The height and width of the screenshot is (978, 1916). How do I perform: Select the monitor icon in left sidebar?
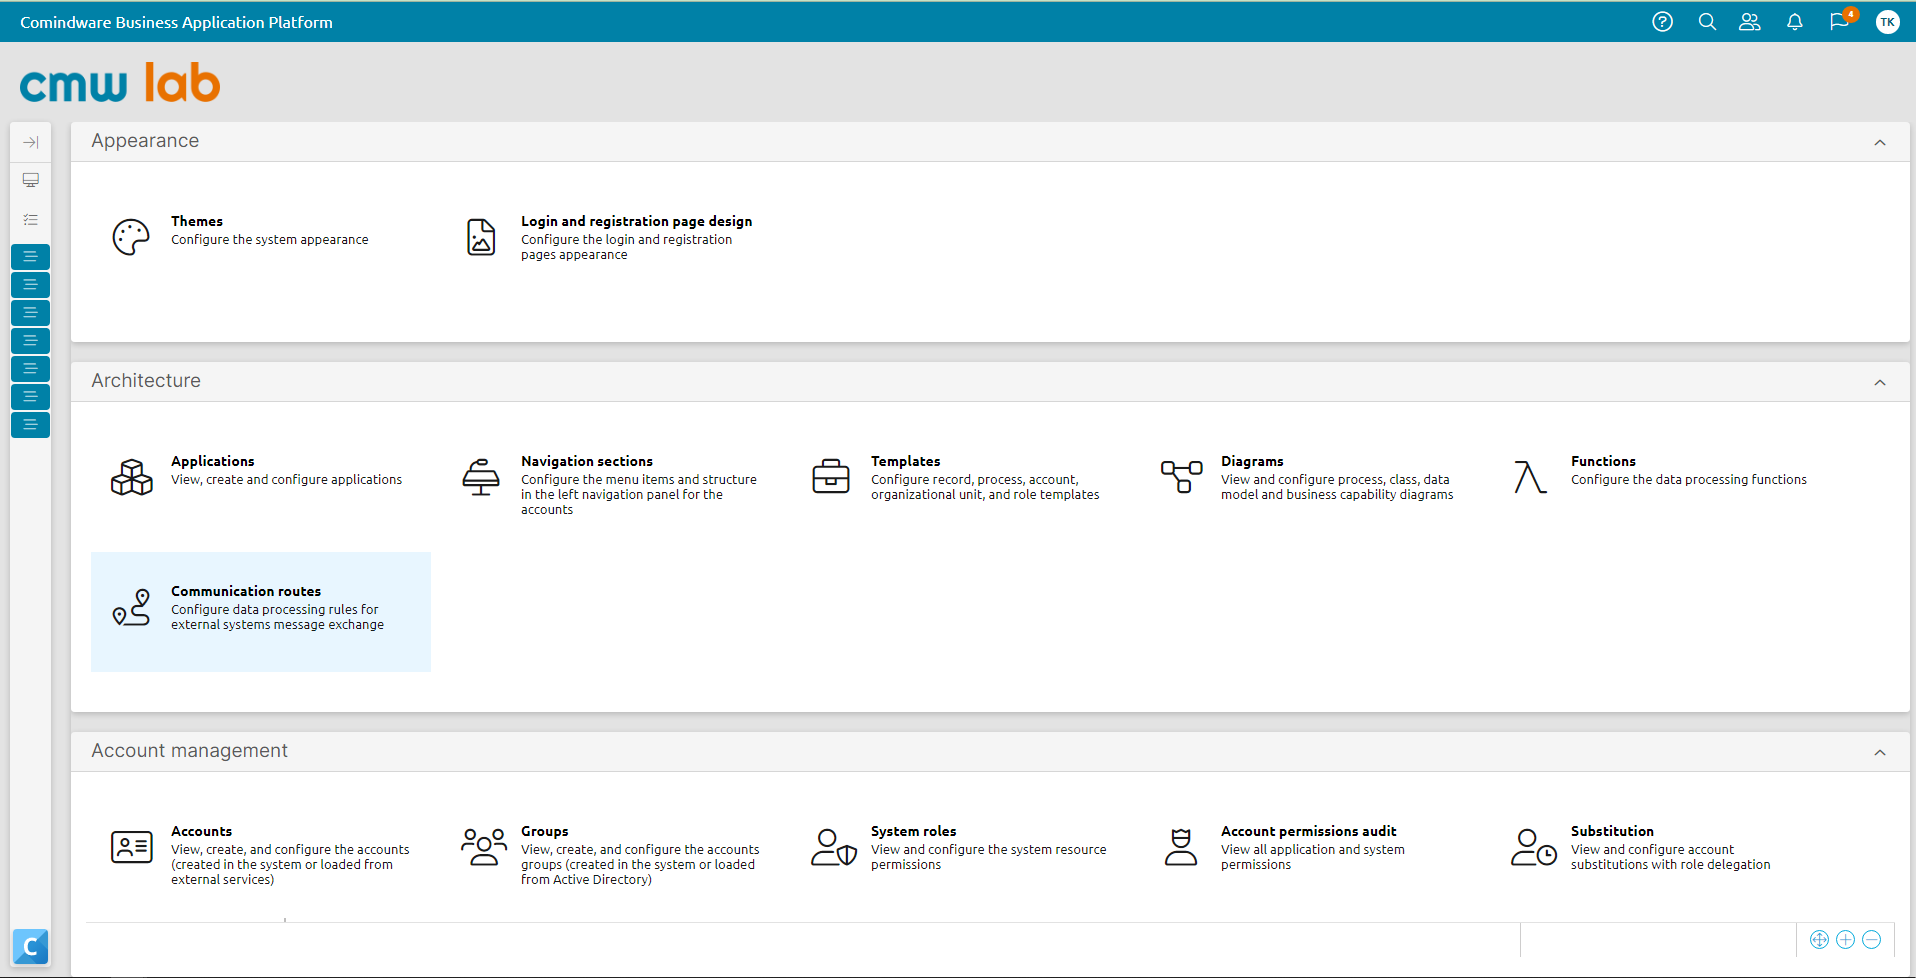31,180
